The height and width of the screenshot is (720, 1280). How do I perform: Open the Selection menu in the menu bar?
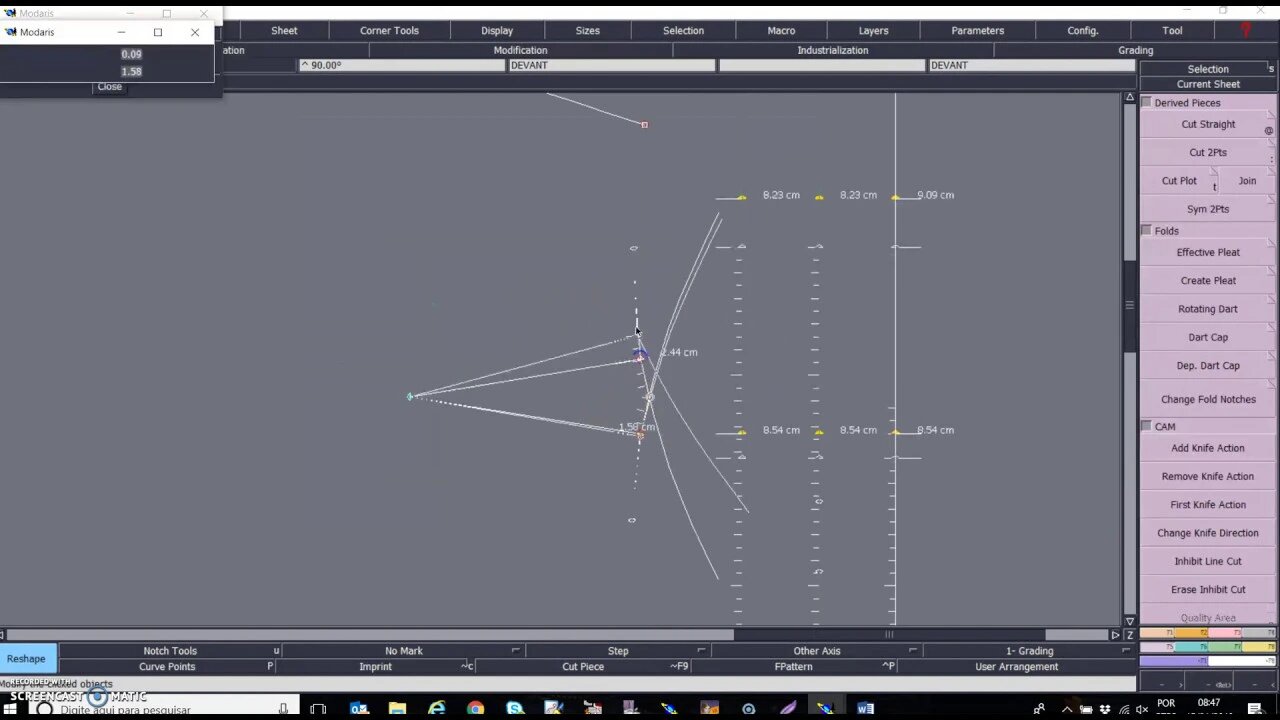[683, 30]
